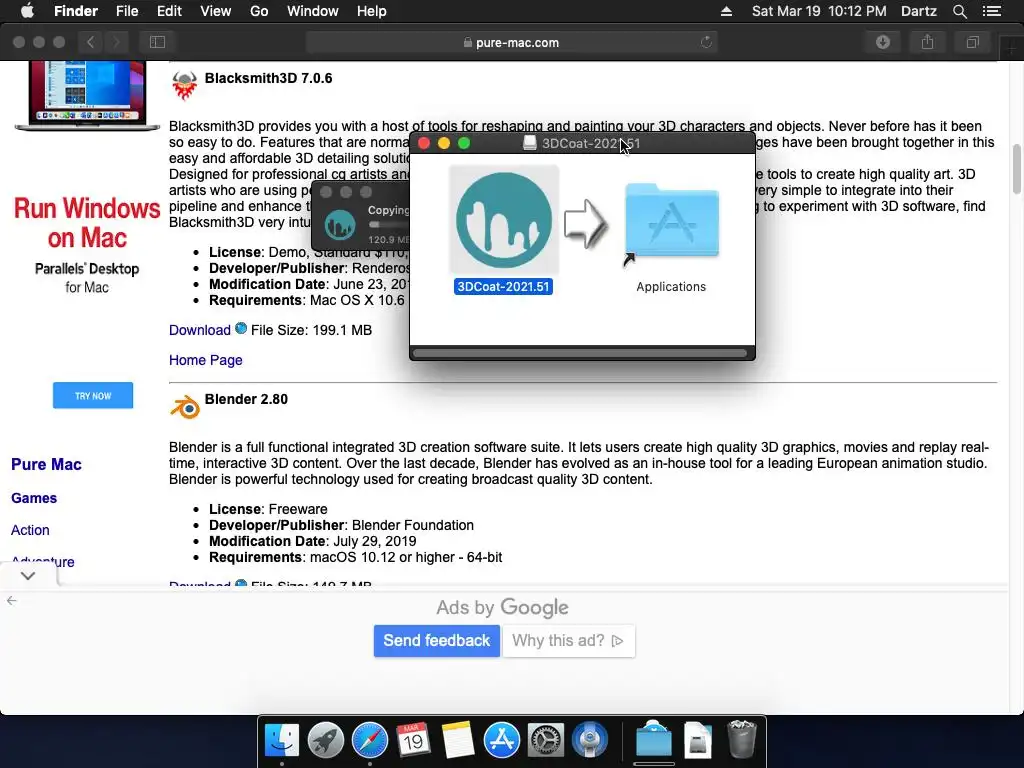Open Blacksmith3D Home Page link
This screenshot has width=1024, height=768.
(x=206, y=360)
